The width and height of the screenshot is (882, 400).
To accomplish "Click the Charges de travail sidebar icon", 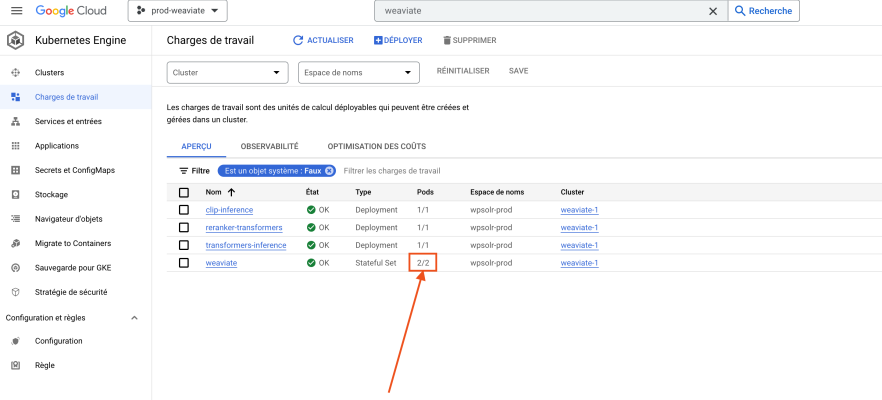I will (x=16, y=97).
